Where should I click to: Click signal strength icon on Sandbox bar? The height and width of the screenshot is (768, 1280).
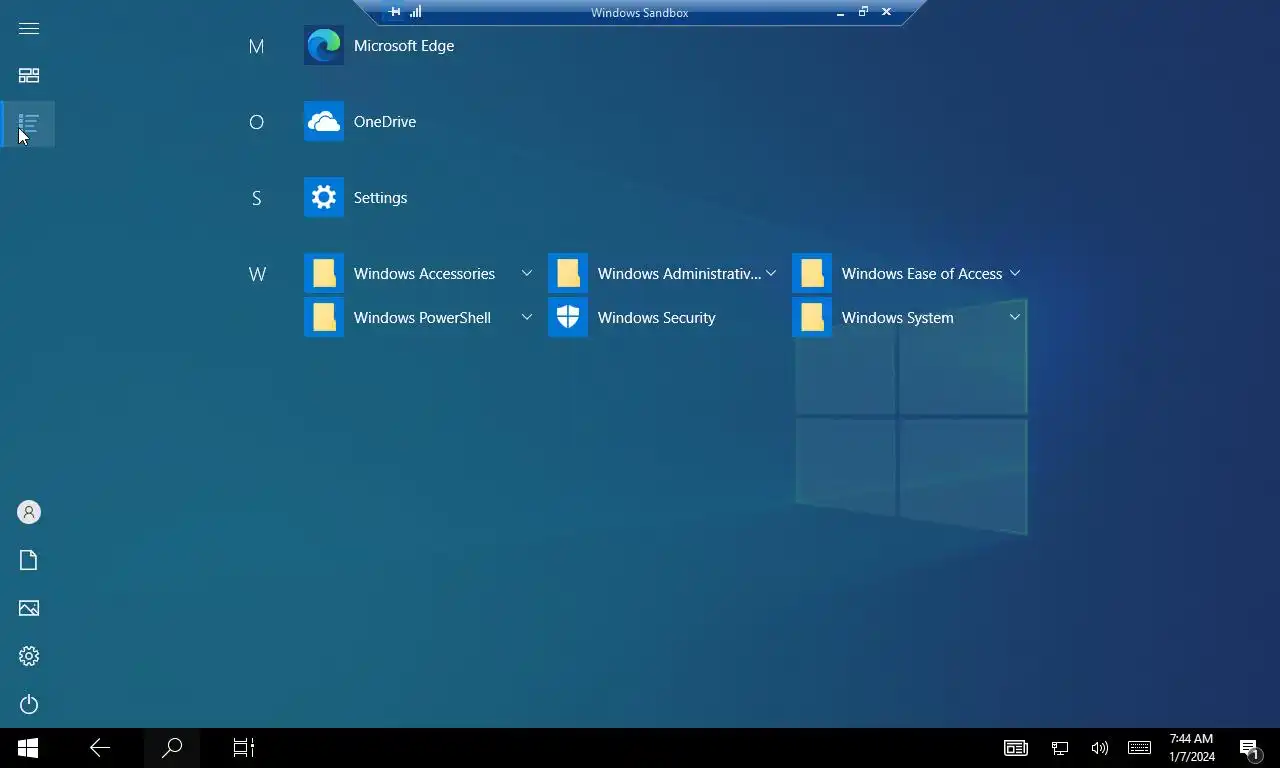pos(416,12)
